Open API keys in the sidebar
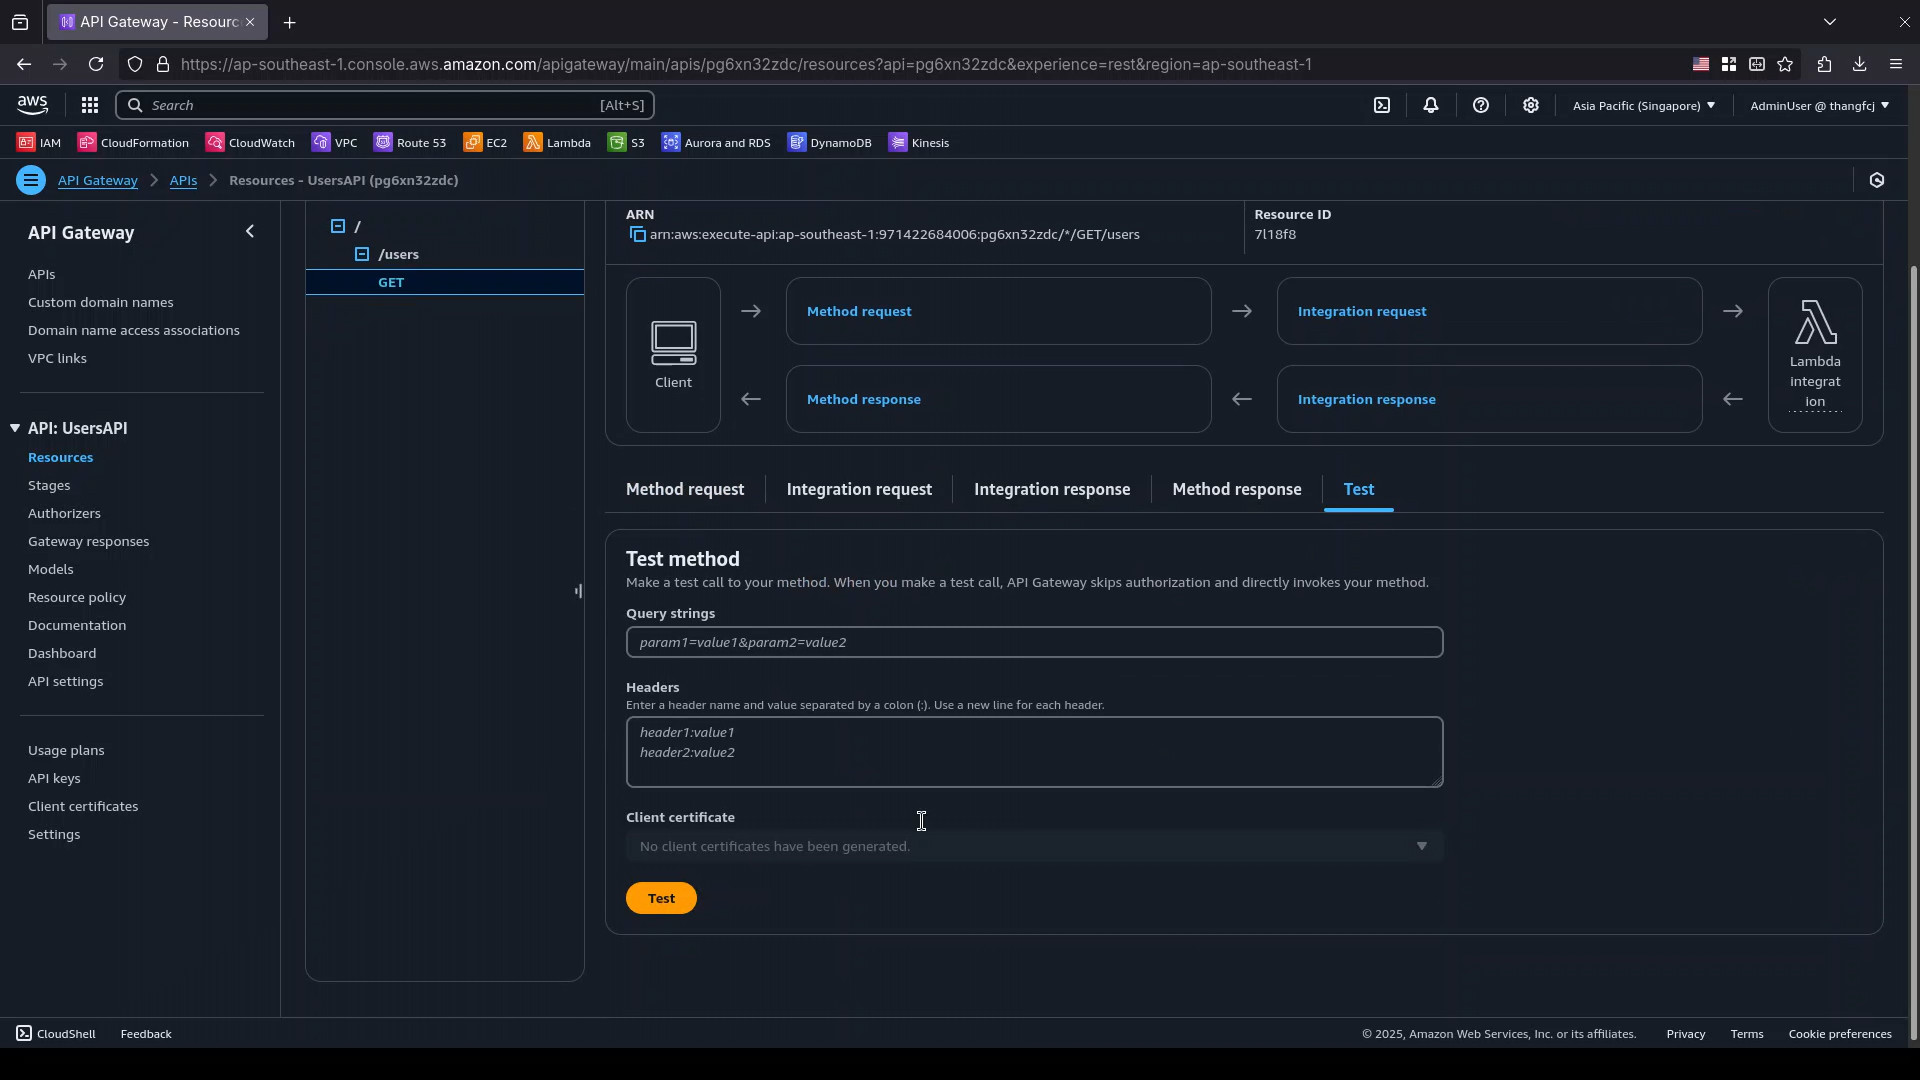Image resolution: width=1920 pixels, height=1080 pixels. [54, 778]
